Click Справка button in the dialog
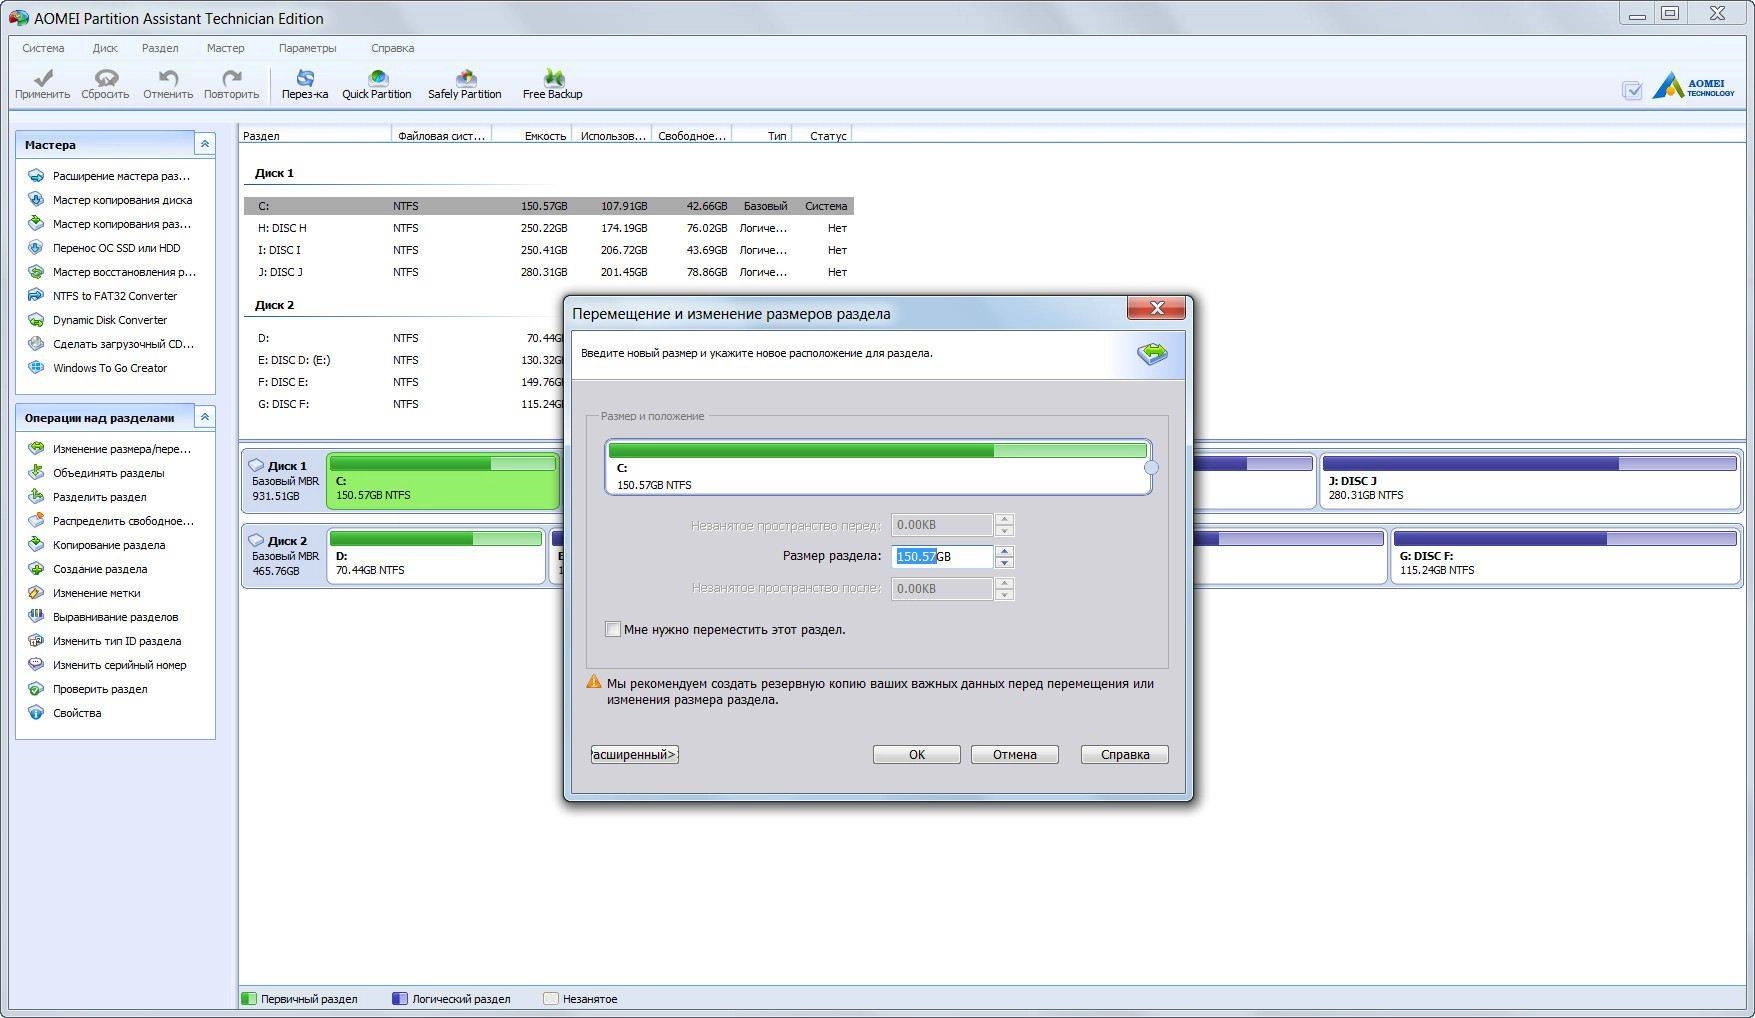 click(x=1125, y=755)
